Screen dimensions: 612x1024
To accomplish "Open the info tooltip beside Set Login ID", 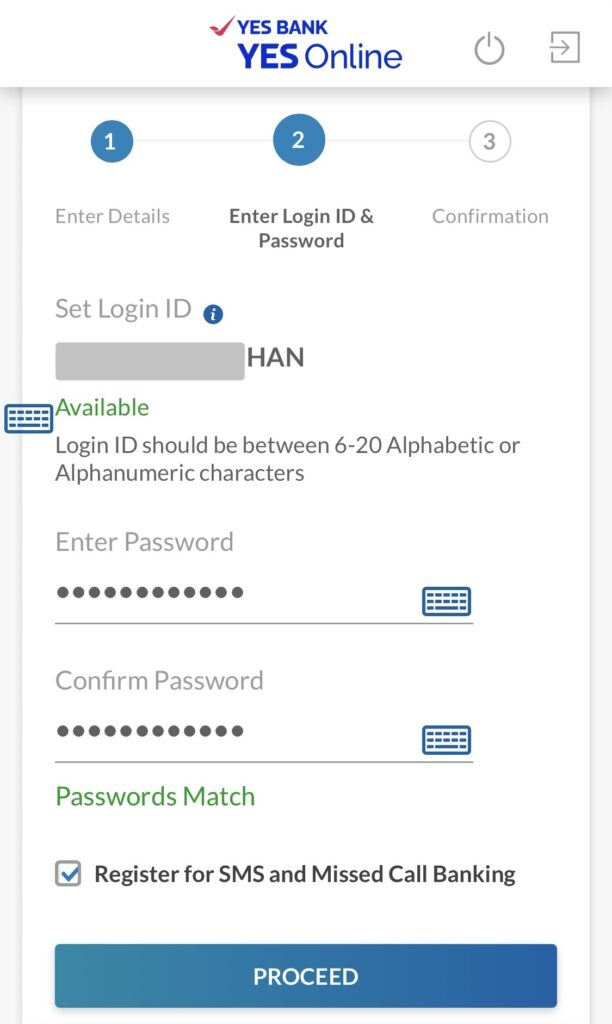I will pos(214,314).
